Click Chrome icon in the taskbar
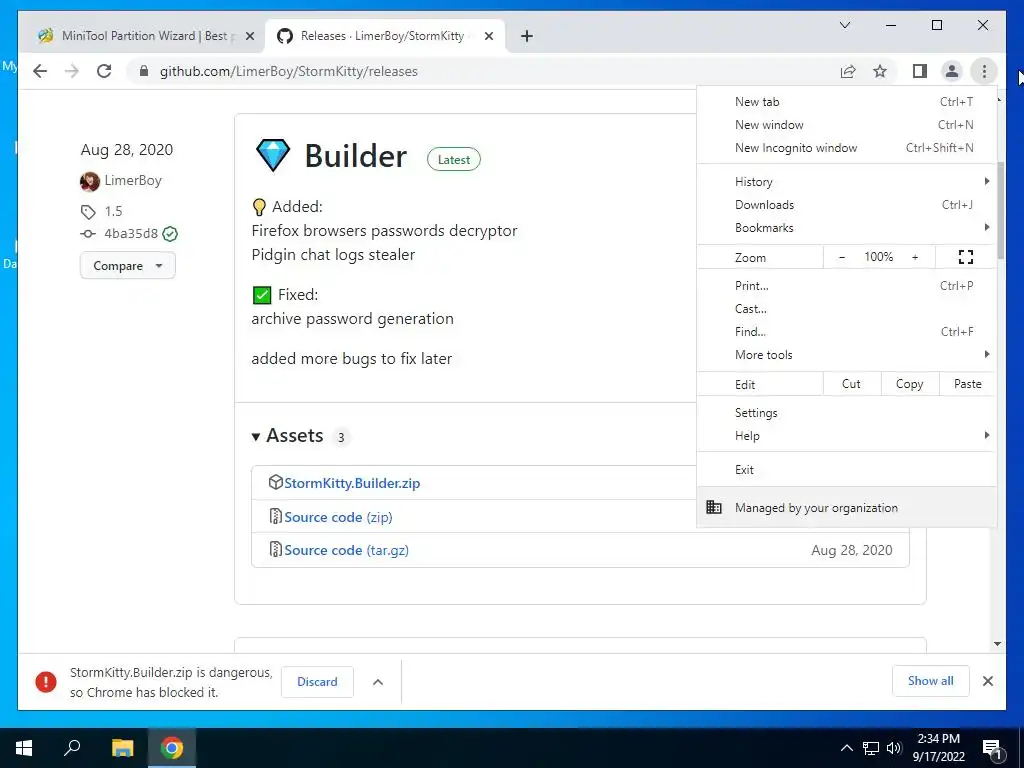Image resolution: width=1024 pixels, height=768 pixels. coord(172,748)
